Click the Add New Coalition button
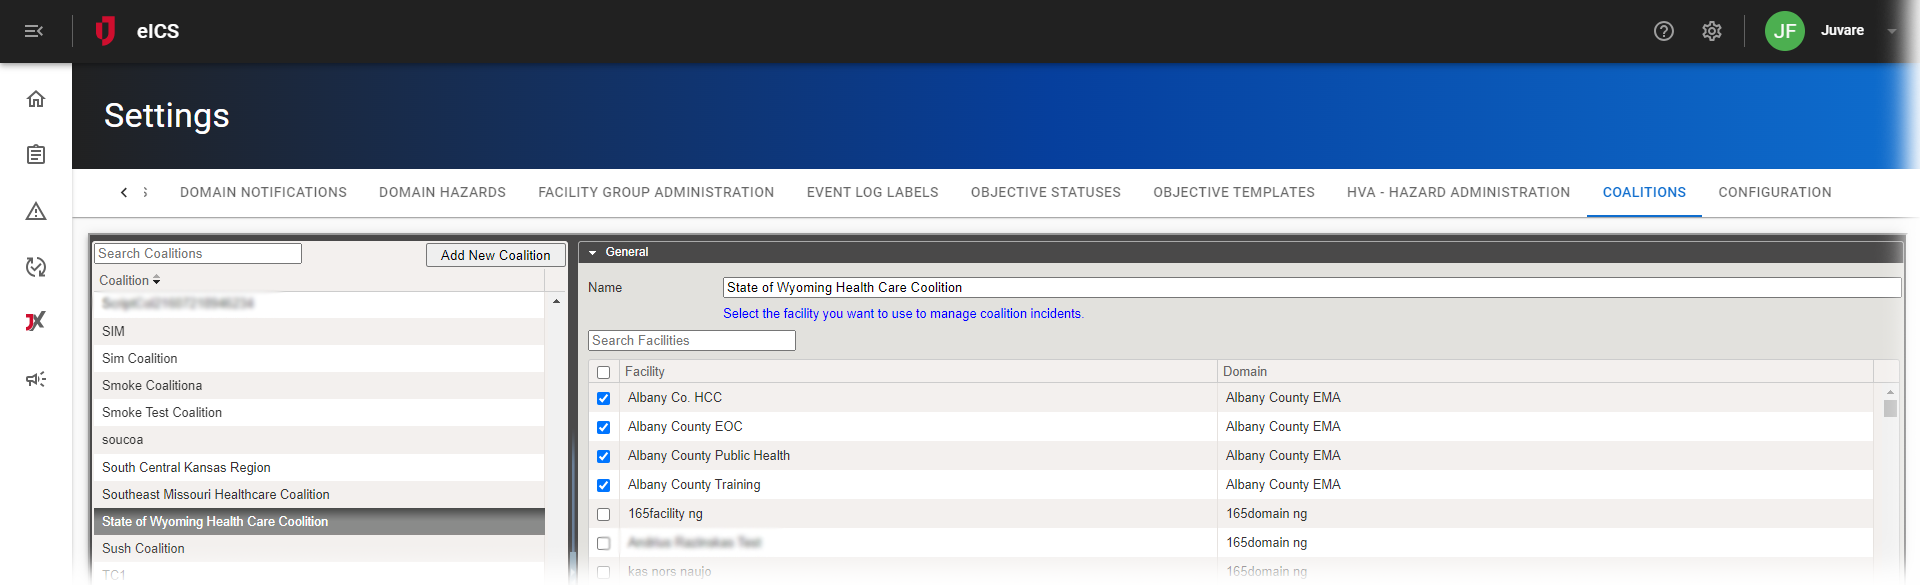The image size is (1920, 585). (495, 255)
